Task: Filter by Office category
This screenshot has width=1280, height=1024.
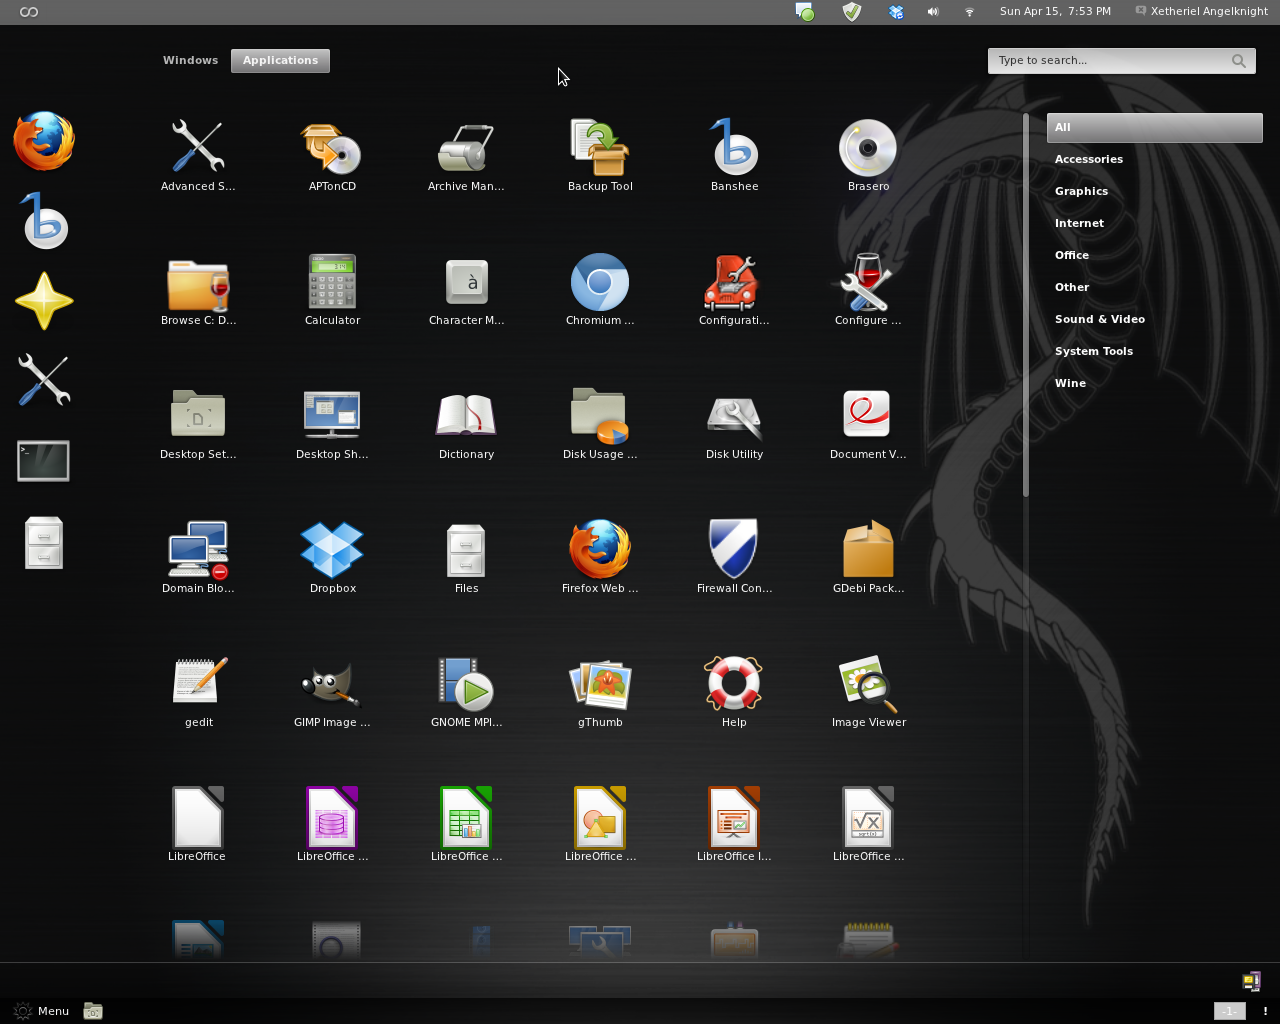Action: [x=1071, y=255]
